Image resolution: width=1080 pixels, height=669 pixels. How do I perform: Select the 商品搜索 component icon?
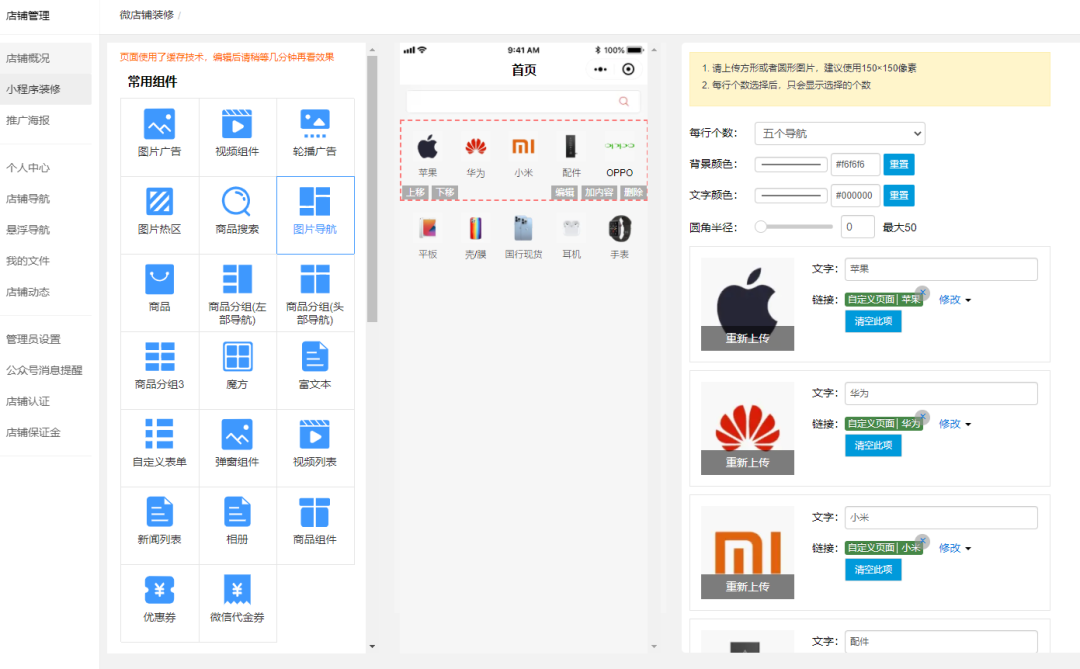pos(237,212)
